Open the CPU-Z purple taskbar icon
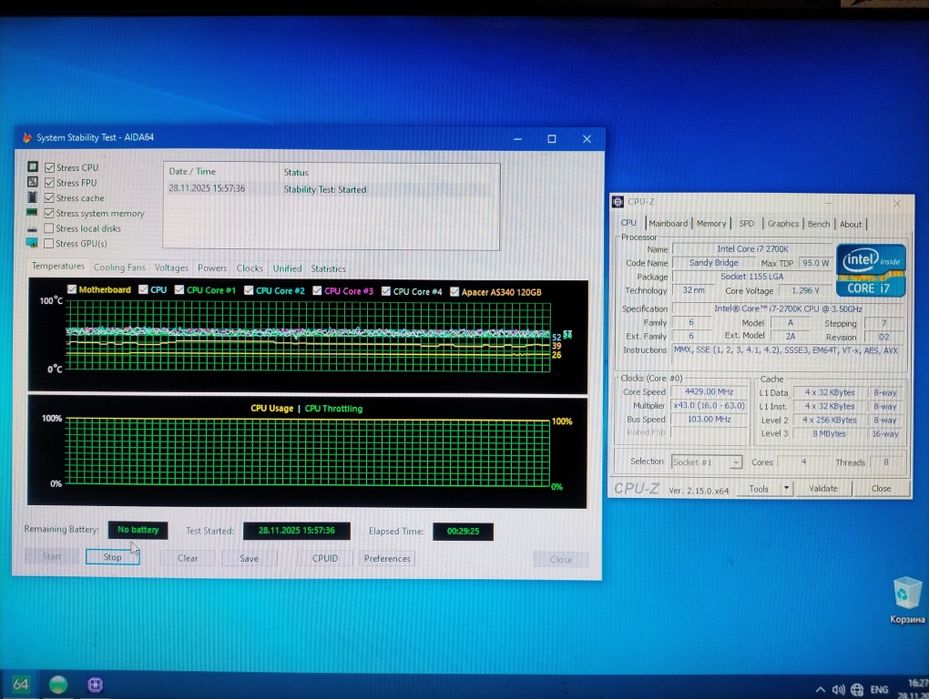Image resolution: width=929 pixels, height=699 pixels. [x=95, y=685]
